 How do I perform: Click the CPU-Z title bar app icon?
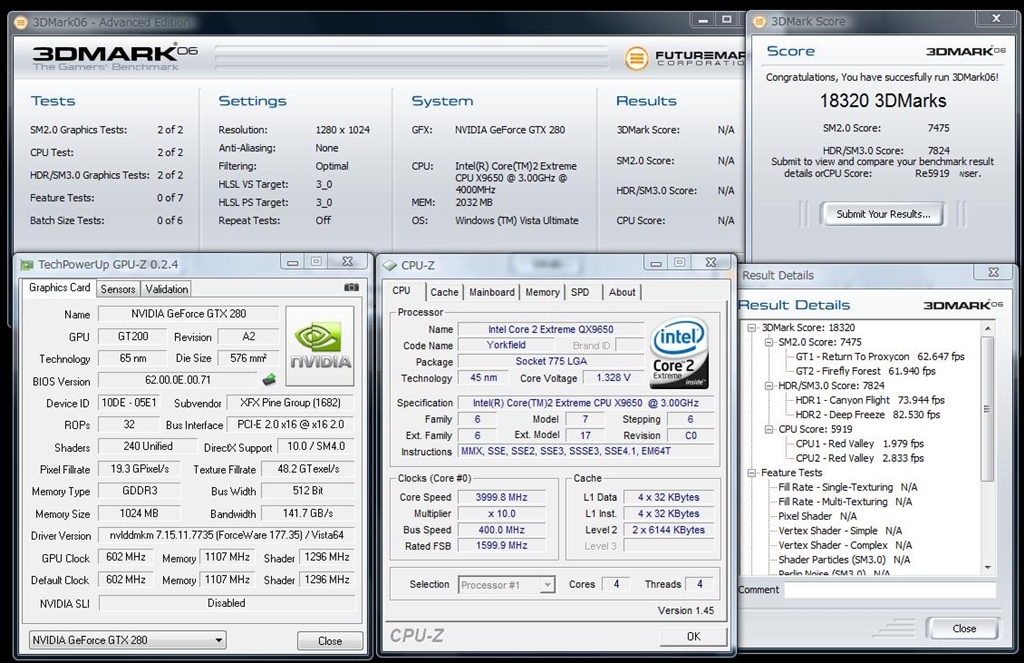389,265
